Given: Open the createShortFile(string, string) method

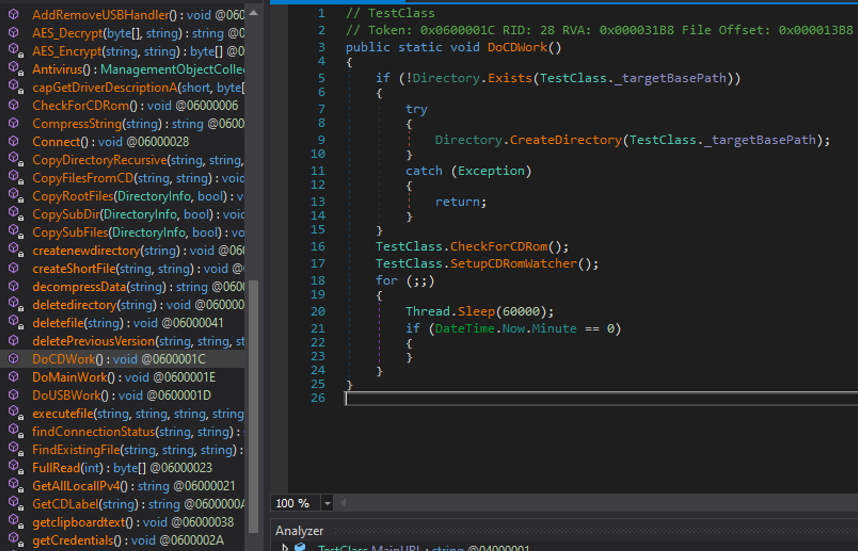Looking at the screenshot, I should [138, 269].
